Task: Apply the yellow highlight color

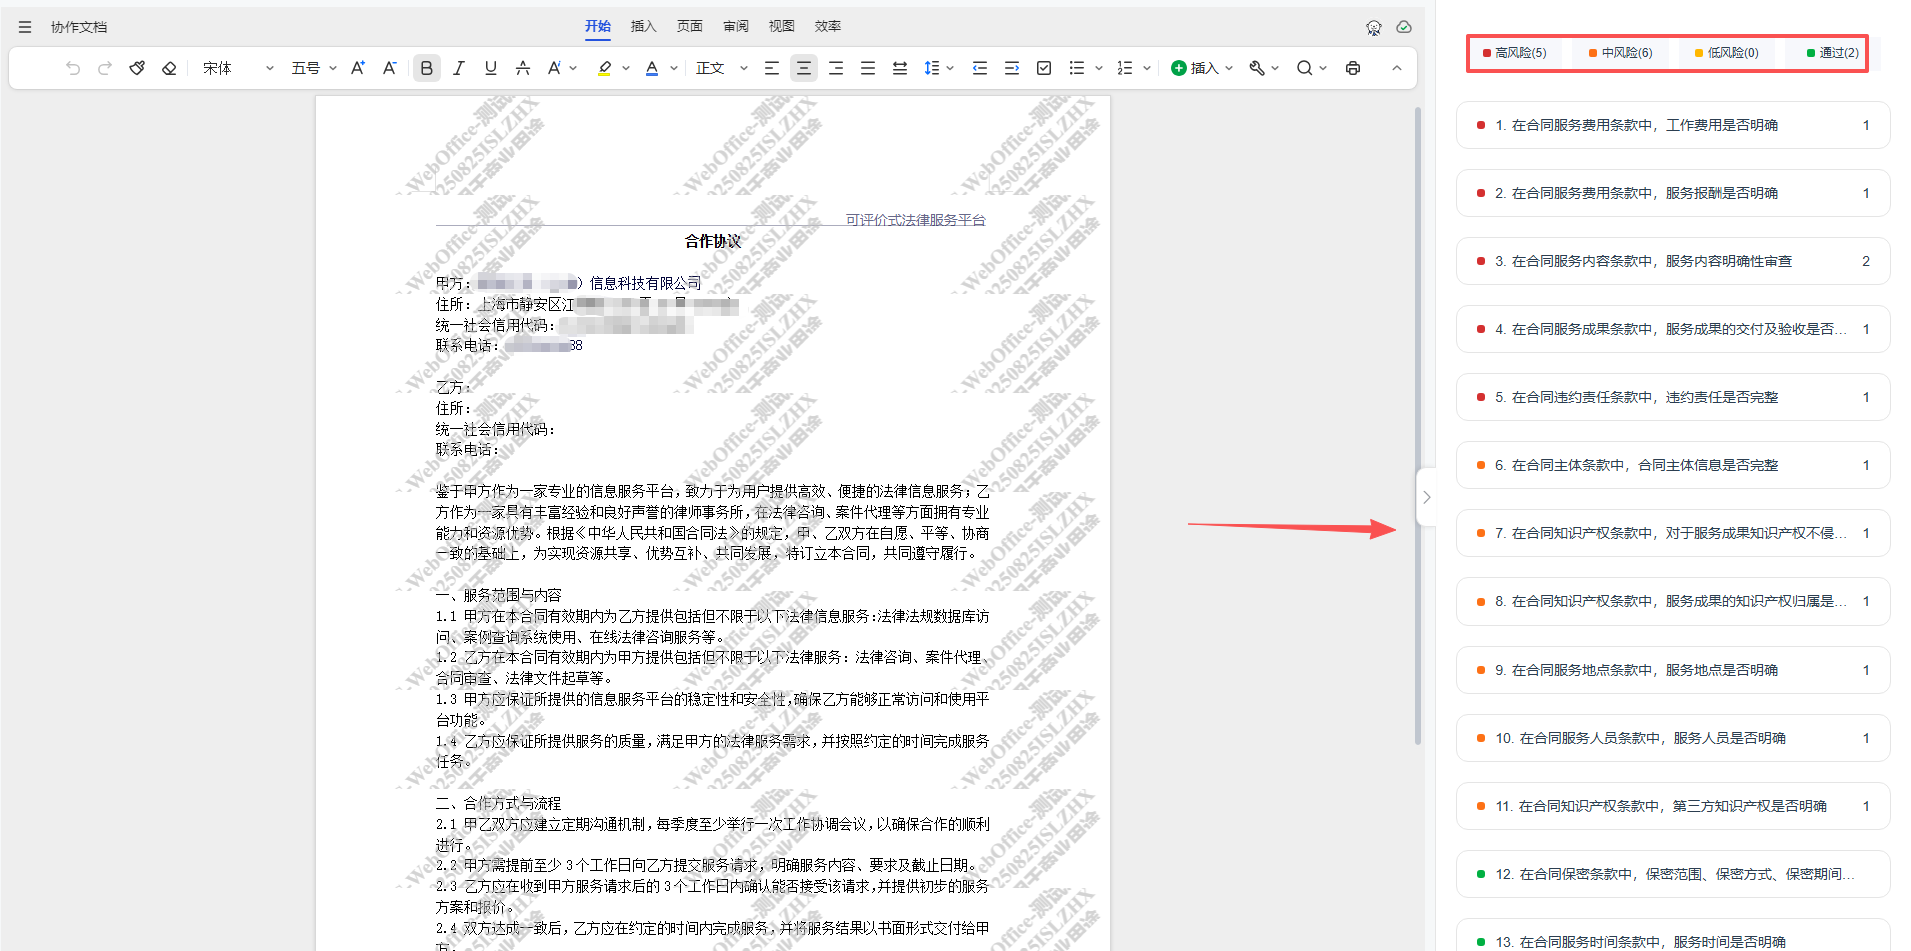Action: click(x=605, y=68)
